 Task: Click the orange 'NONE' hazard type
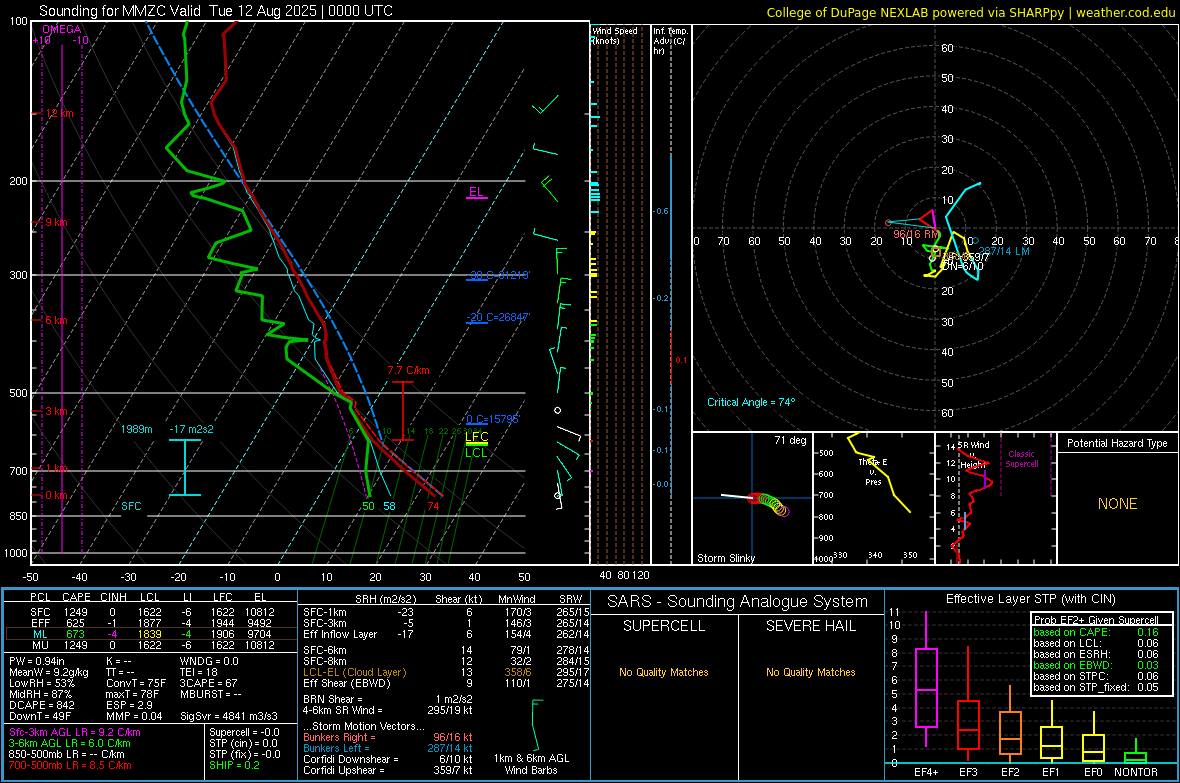point(1118,504)
